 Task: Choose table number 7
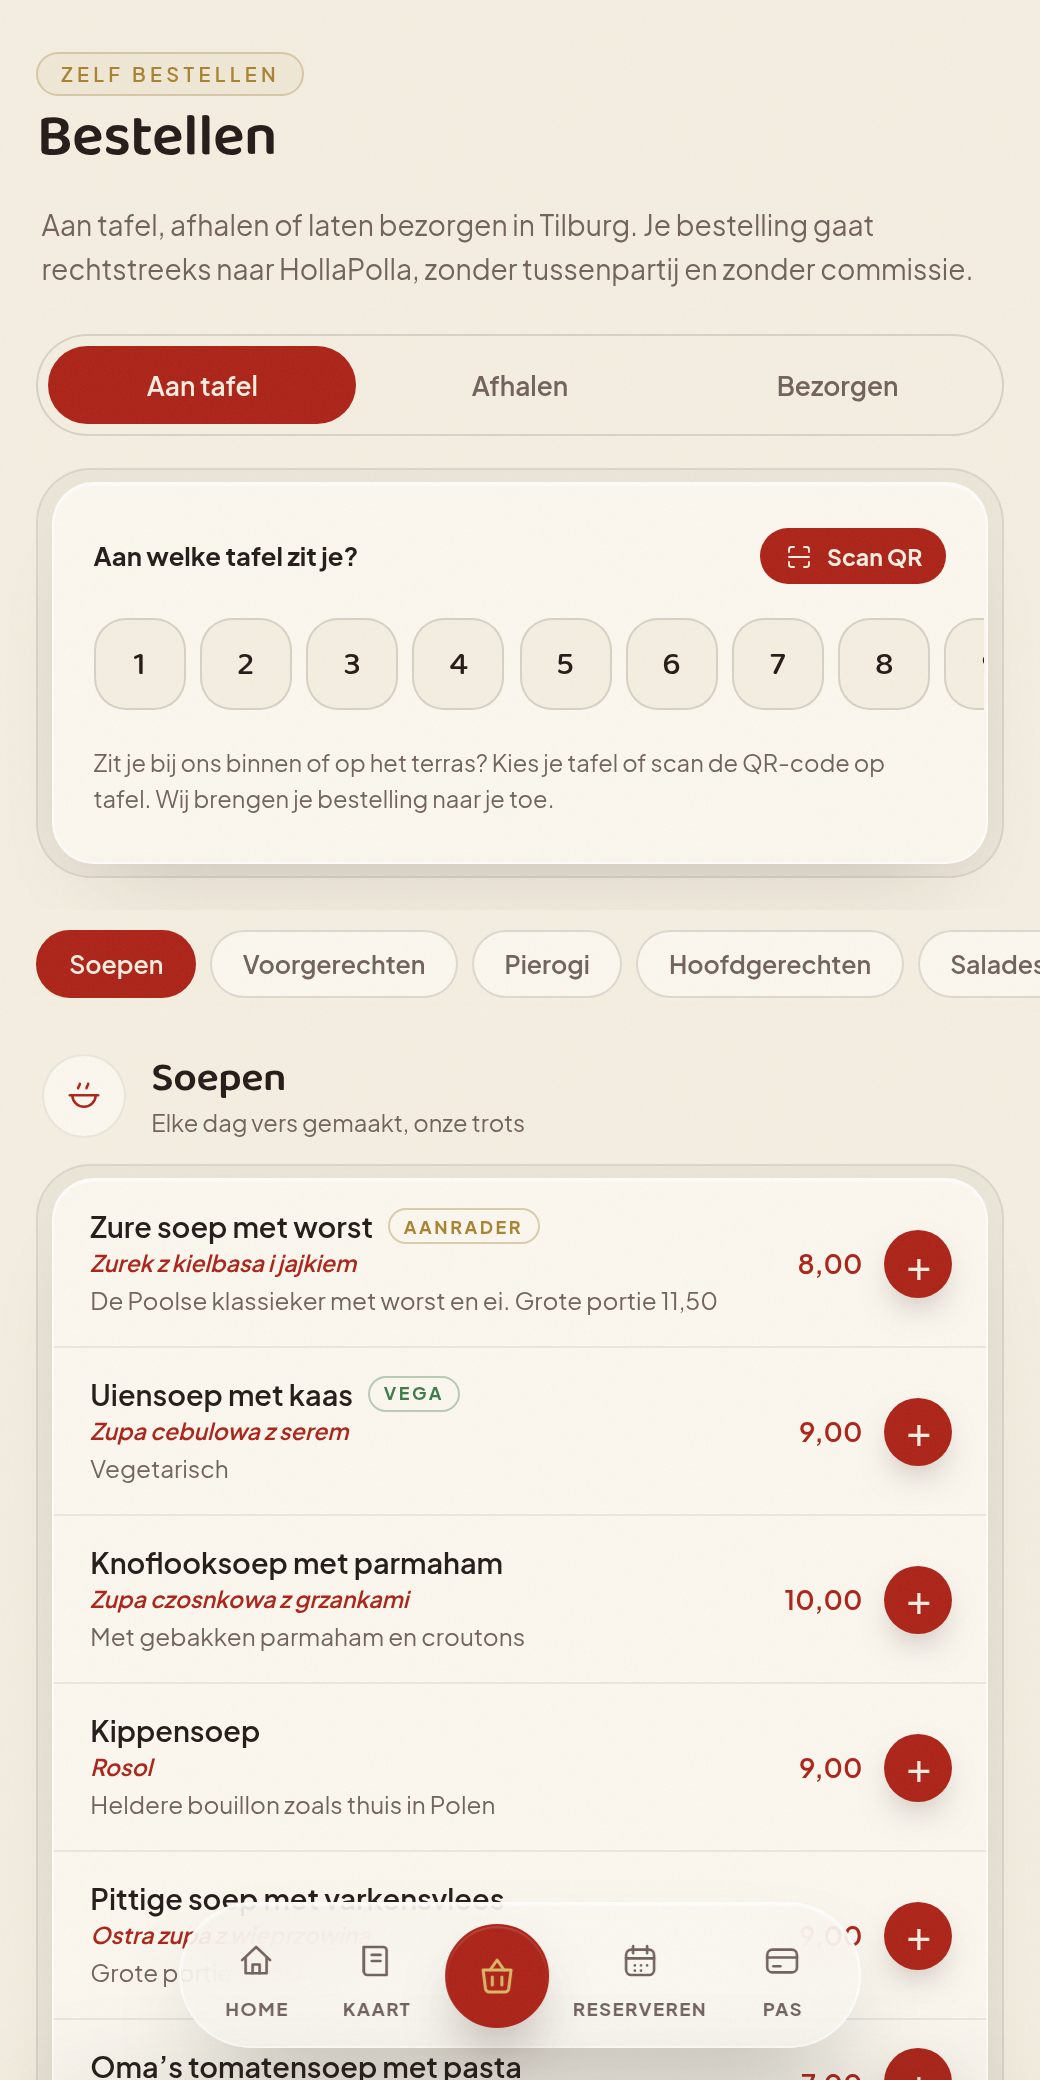tap(778, 664)
